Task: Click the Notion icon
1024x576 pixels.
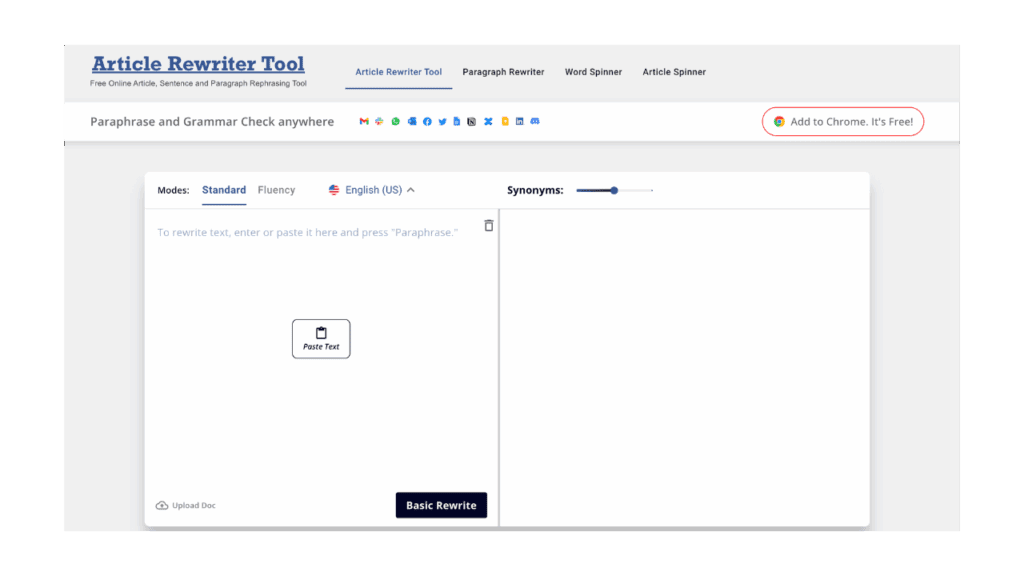Action: coord(472,121)
